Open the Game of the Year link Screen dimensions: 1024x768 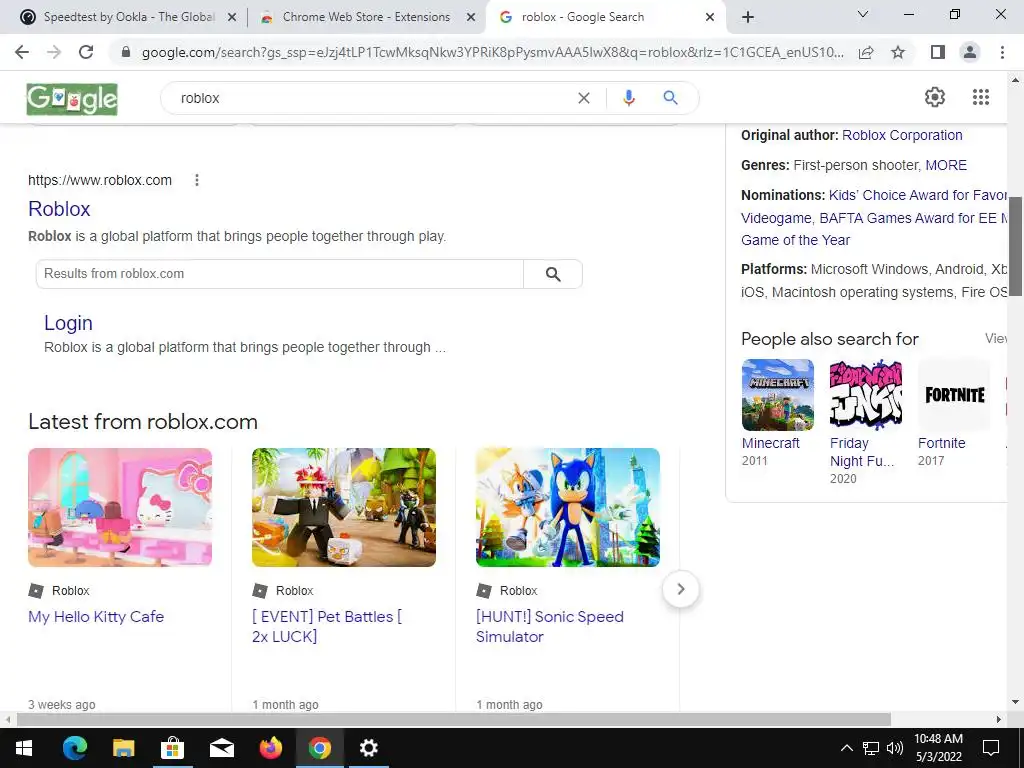pyautogui.click(x=795, y=240)
